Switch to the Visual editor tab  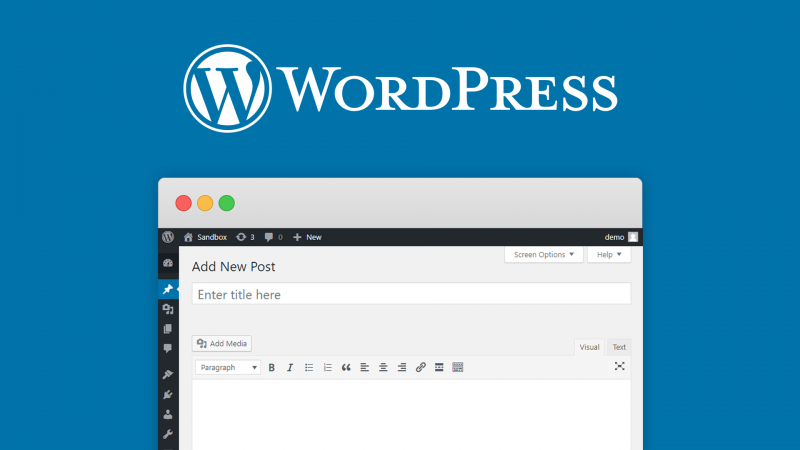(x=589, y=347)
